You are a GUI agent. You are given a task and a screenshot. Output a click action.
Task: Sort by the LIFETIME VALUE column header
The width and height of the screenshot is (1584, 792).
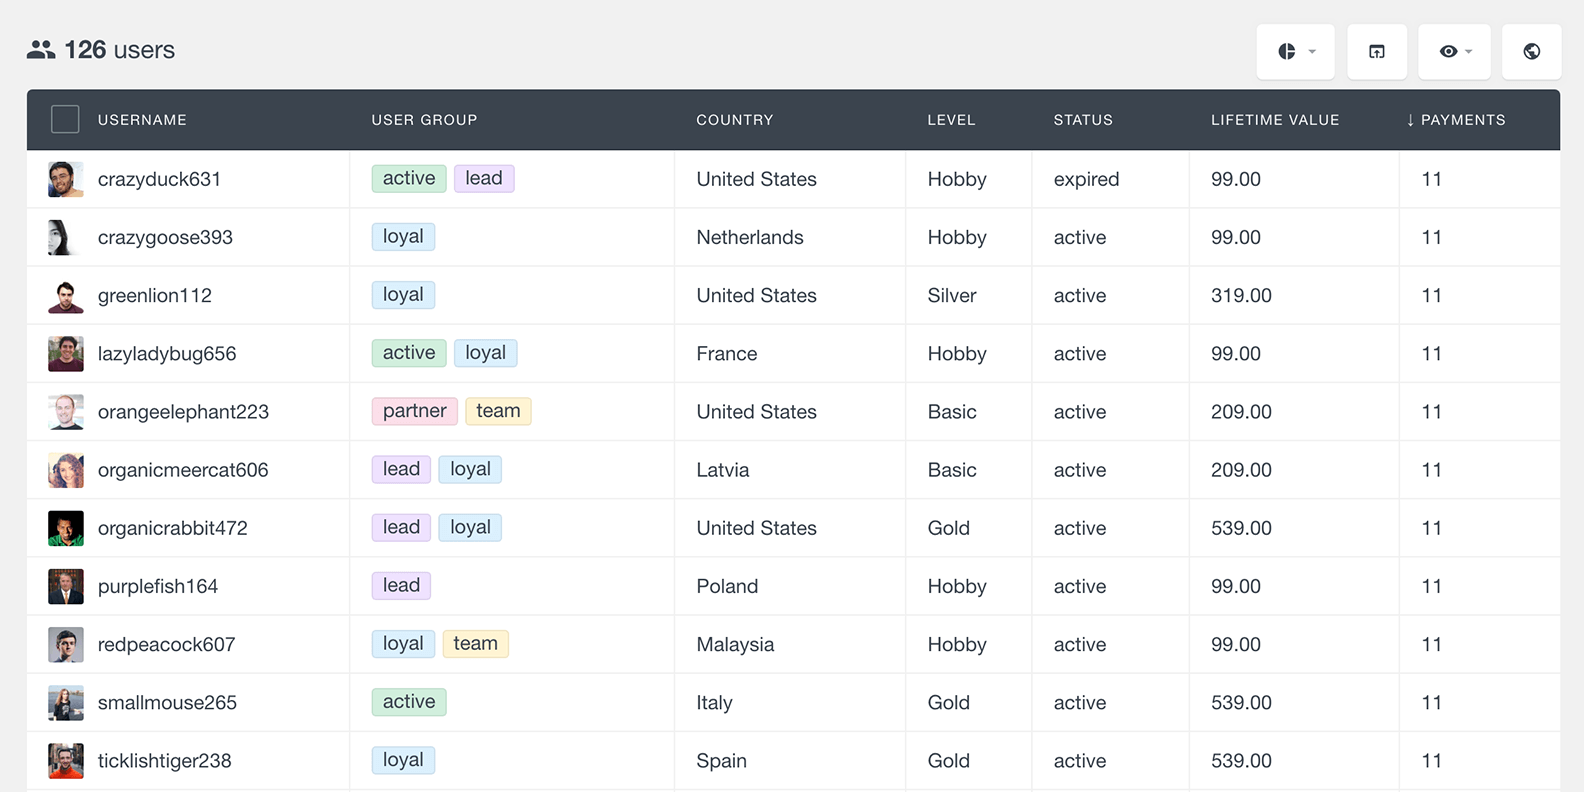click(1275, 119)
